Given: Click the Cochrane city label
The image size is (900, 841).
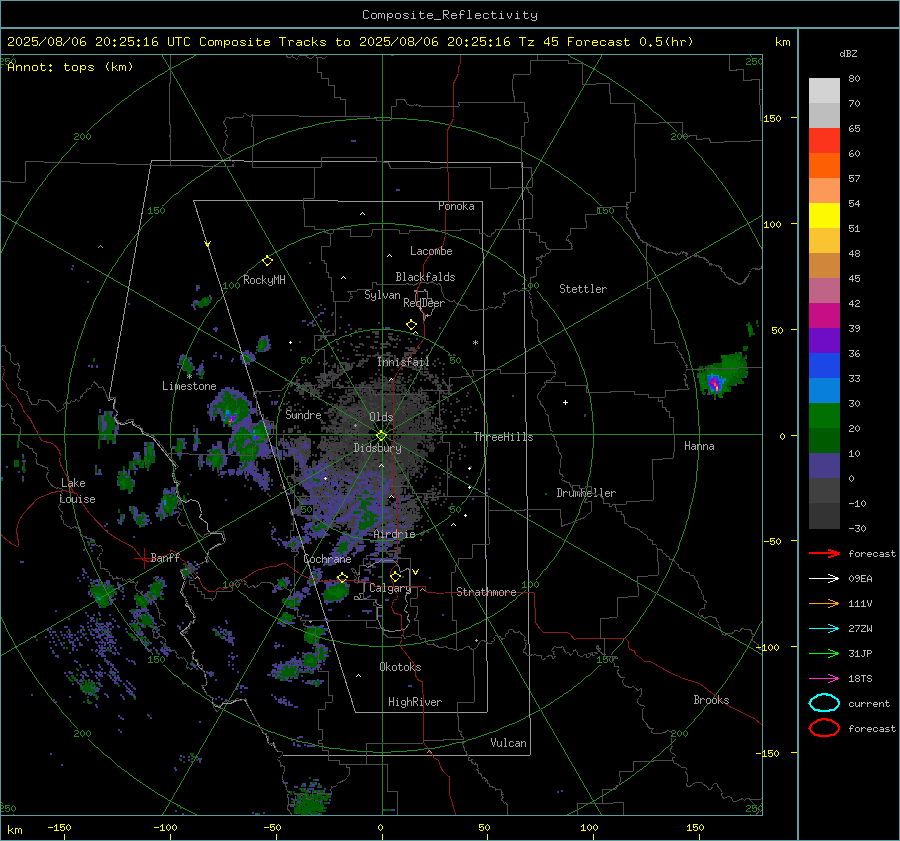Looking at the screenshot, I should coord(327,559).
